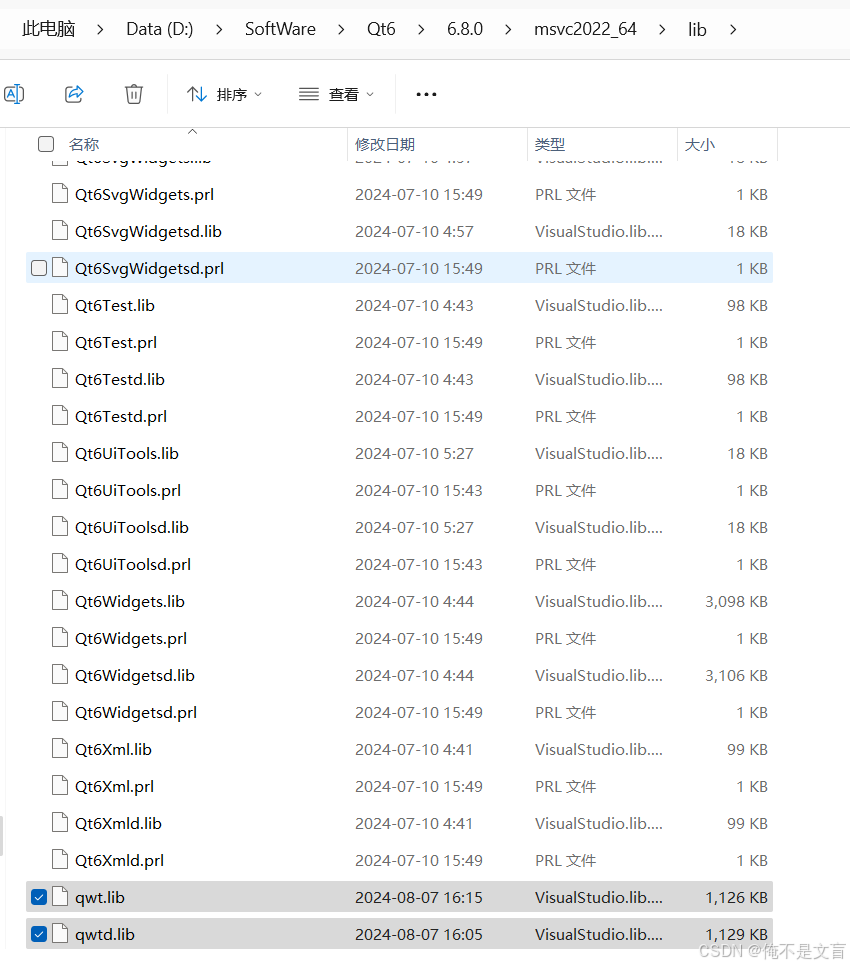Select the file name Qt6SvgWidgetsd.prl

pyautogui.click(x=149, y=269)
